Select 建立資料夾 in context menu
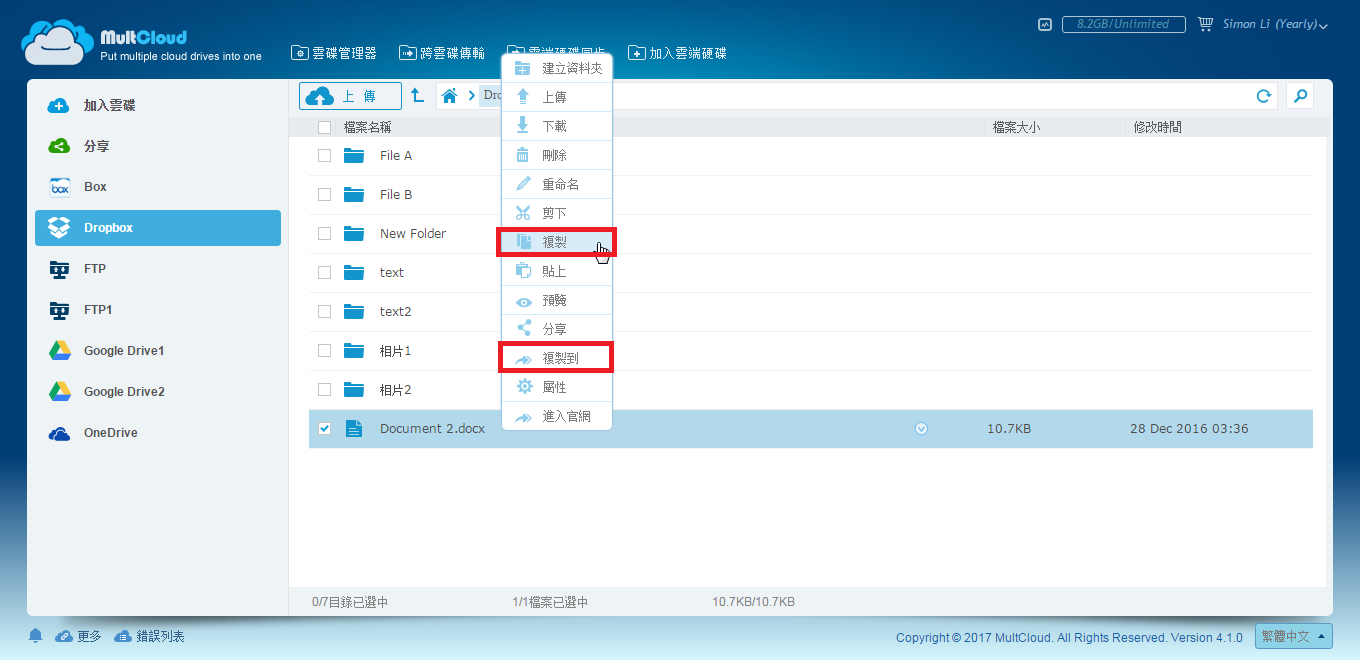 click(x=556, y=68)
